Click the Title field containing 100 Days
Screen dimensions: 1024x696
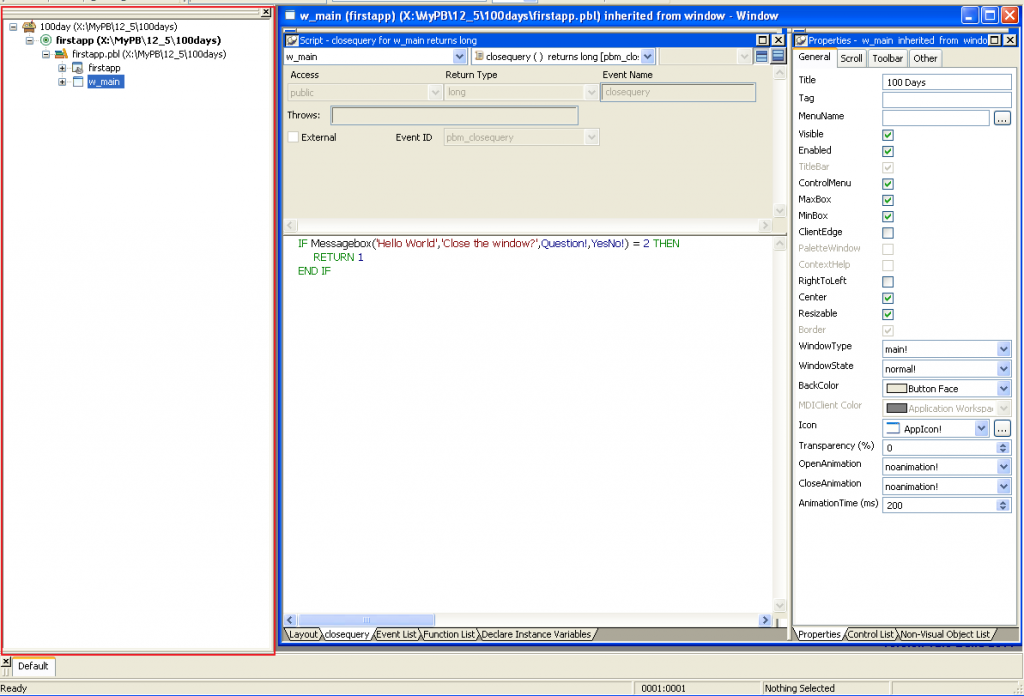[x=946, y=82]
